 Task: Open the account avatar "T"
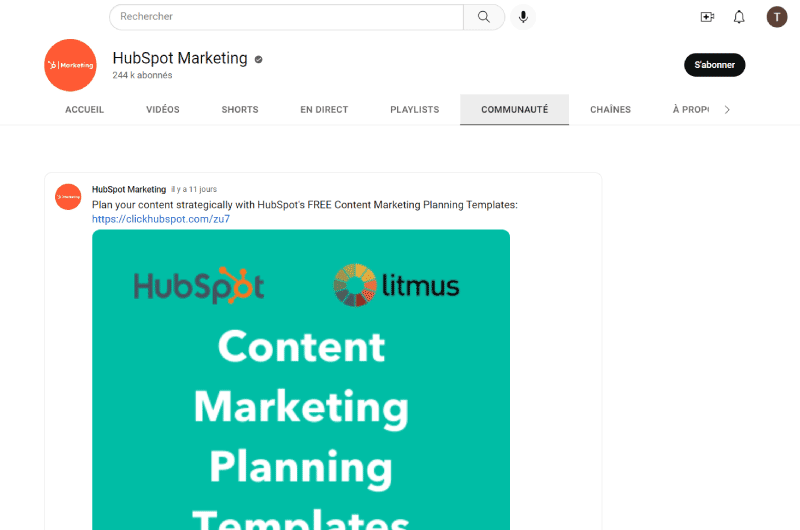click(x=777, y=17)
